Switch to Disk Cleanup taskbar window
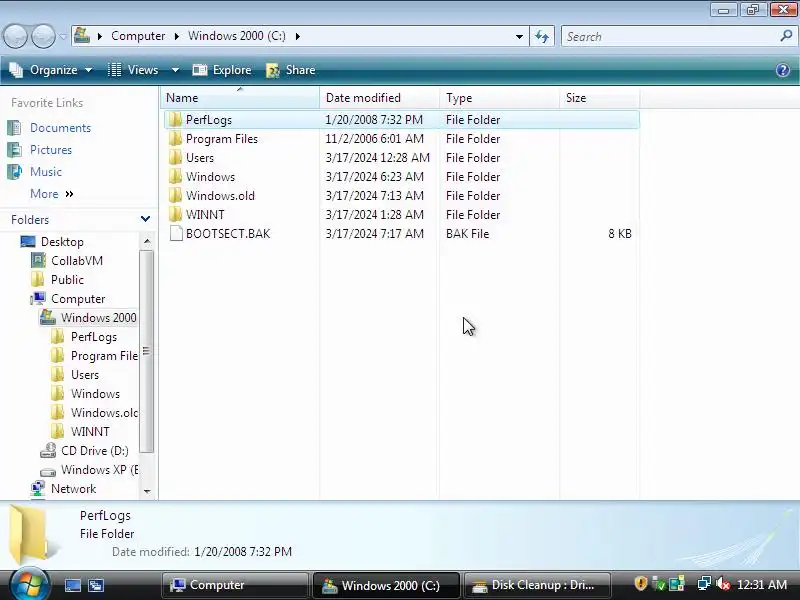This screenshot has height=600, width=800. pyautogui.click(x=537, y=585)
